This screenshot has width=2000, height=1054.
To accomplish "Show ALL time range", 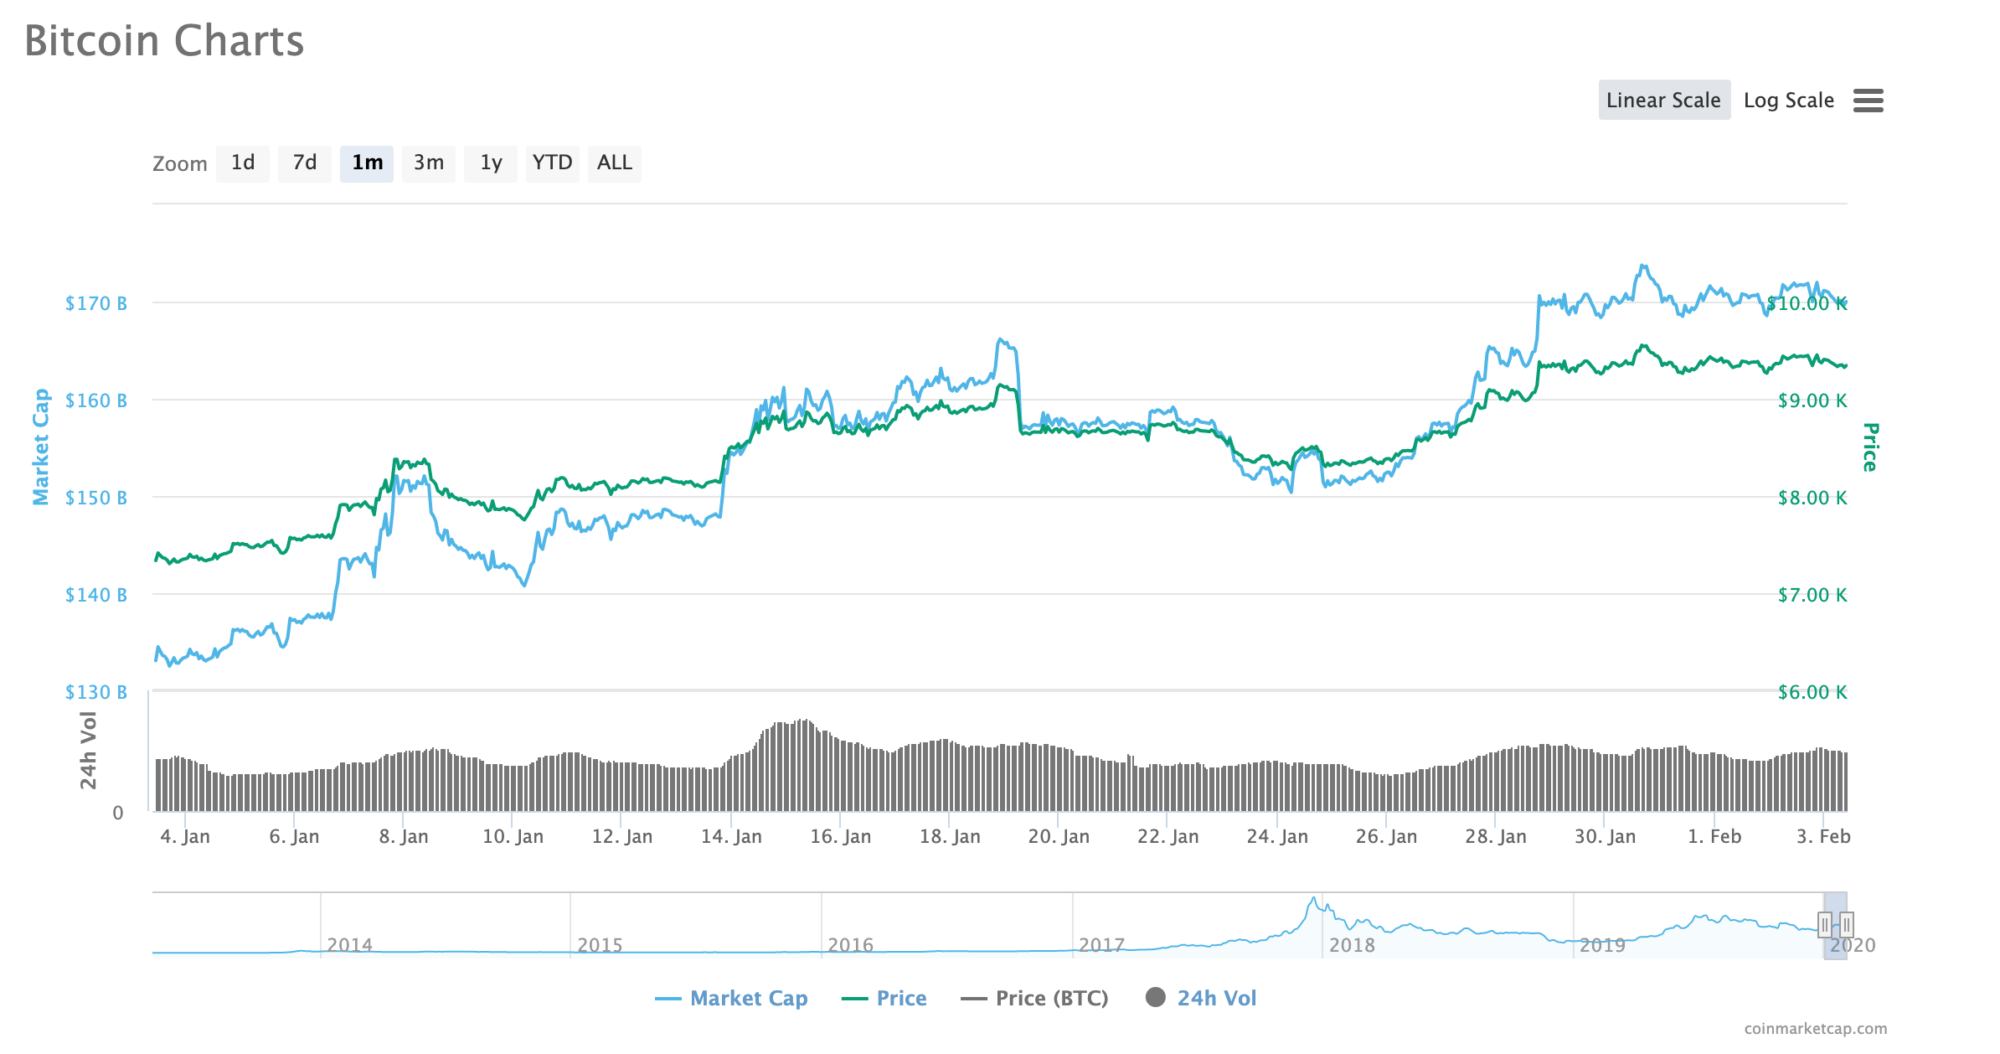I will [x=614, y=163].
